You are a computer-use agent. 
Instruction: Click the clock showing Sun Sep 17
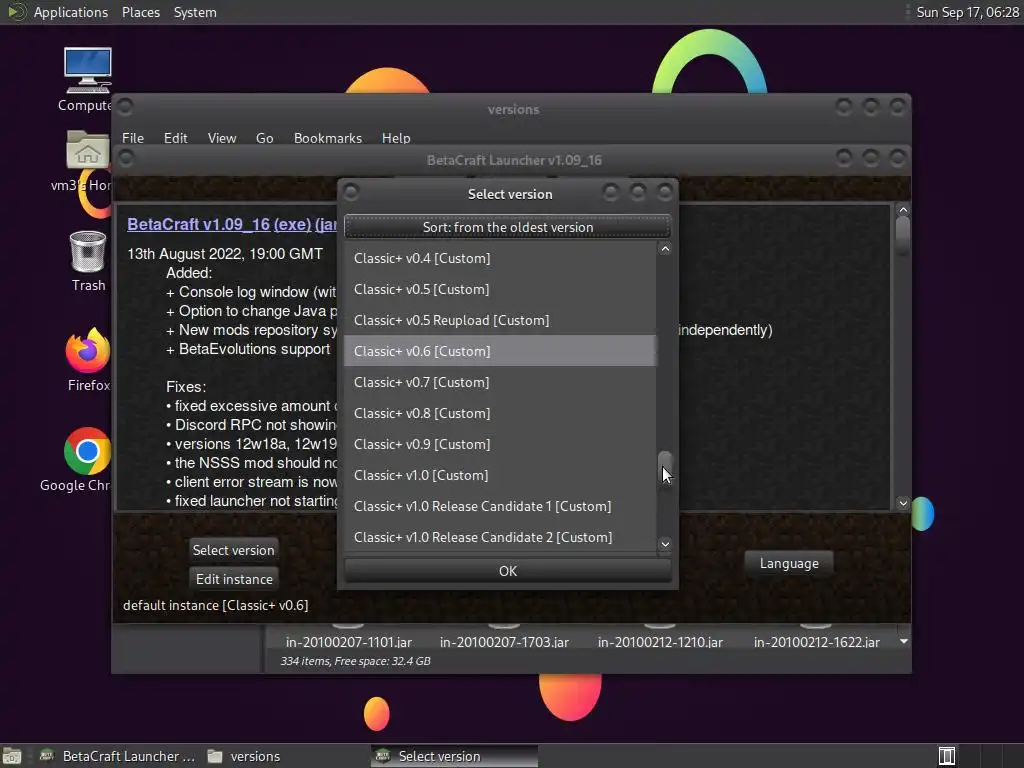(x=967, y=12)
